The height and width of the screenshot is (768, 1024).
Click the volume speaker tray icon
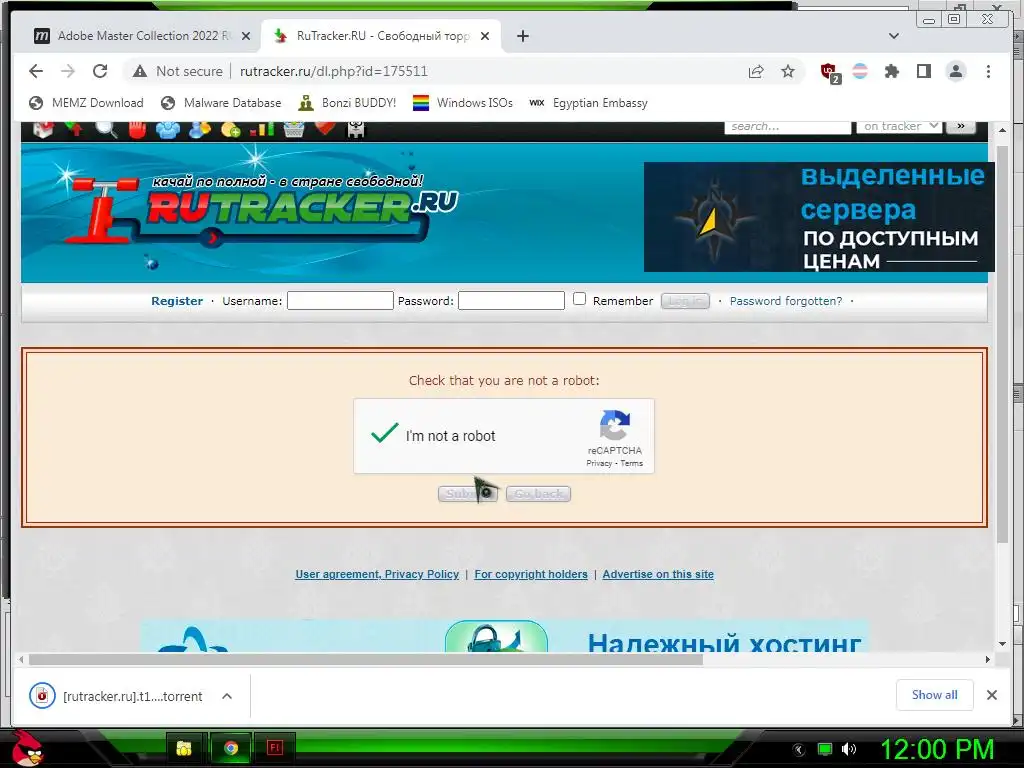849,749
